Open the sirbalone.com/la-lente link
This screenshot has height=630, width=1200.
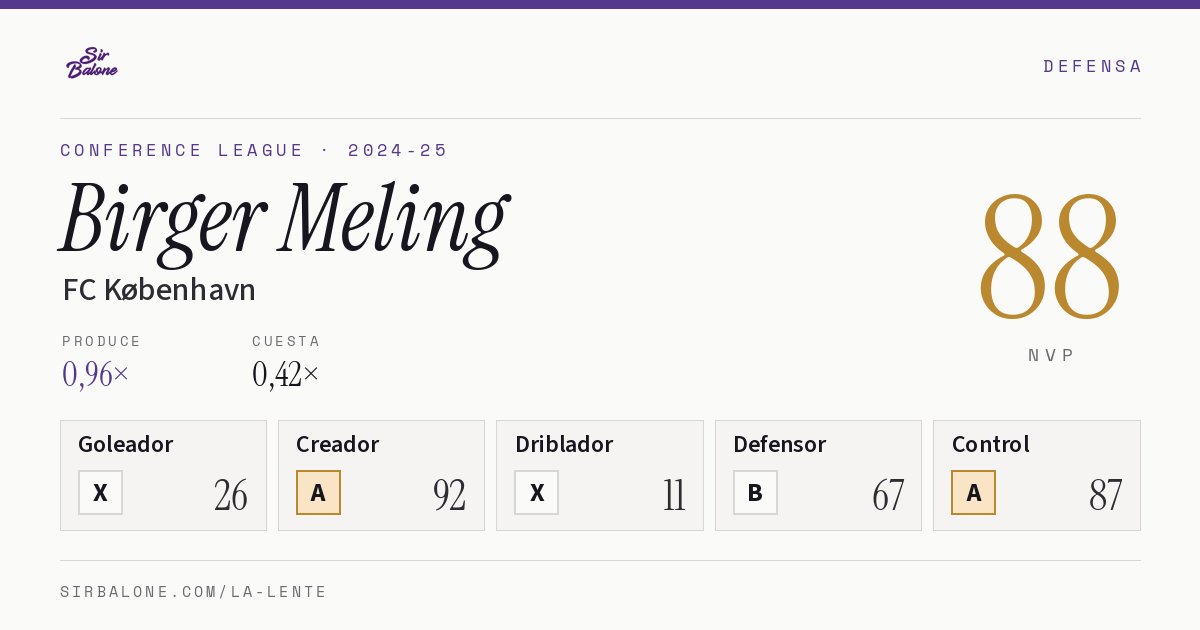click(194, 592)
